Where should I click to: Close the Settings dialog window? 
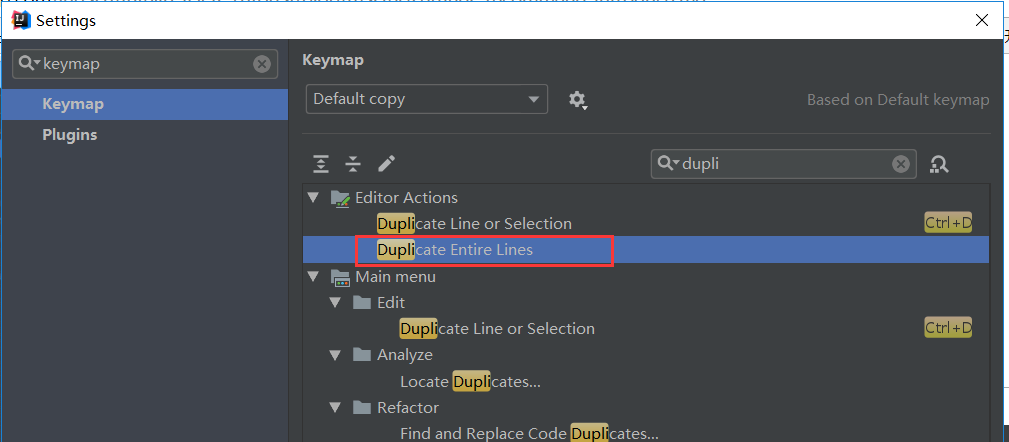point(983,20)
